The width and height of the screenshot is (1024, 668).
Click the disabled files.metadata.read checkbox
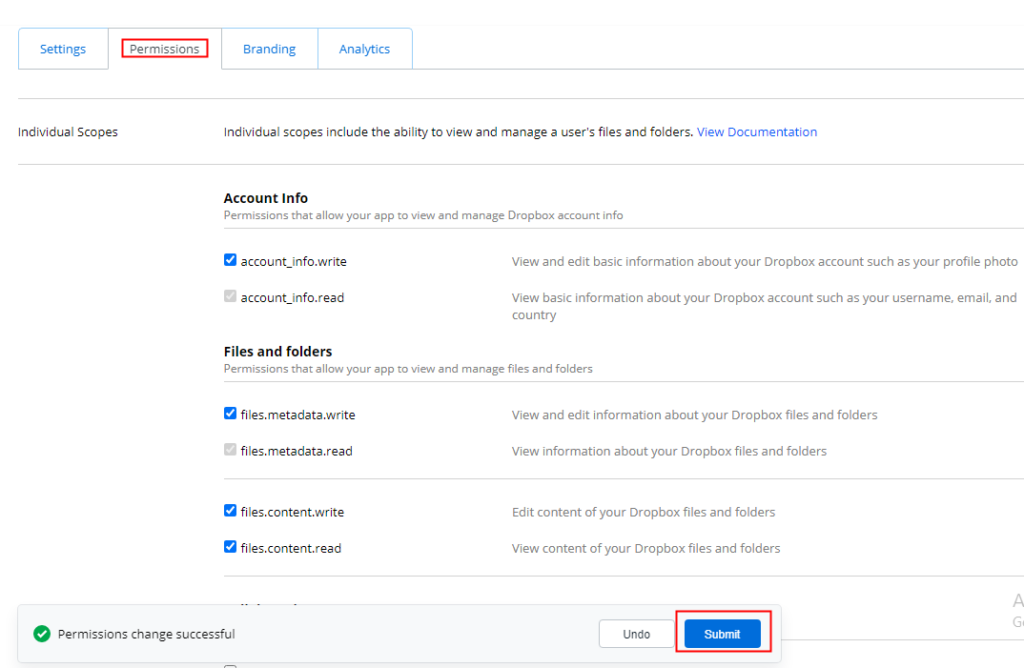(230, 450)
